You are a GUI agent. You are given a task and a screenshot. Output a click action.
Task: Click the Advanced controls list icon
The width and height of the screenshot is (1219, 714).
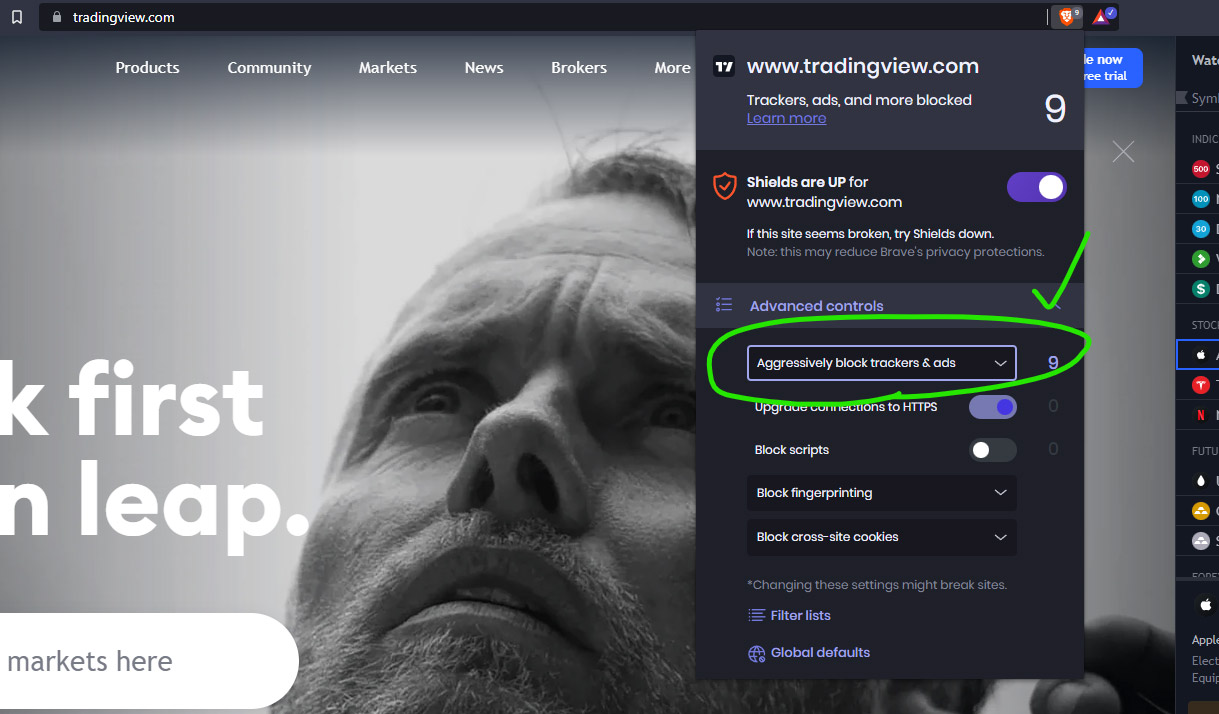click(724, 305)
